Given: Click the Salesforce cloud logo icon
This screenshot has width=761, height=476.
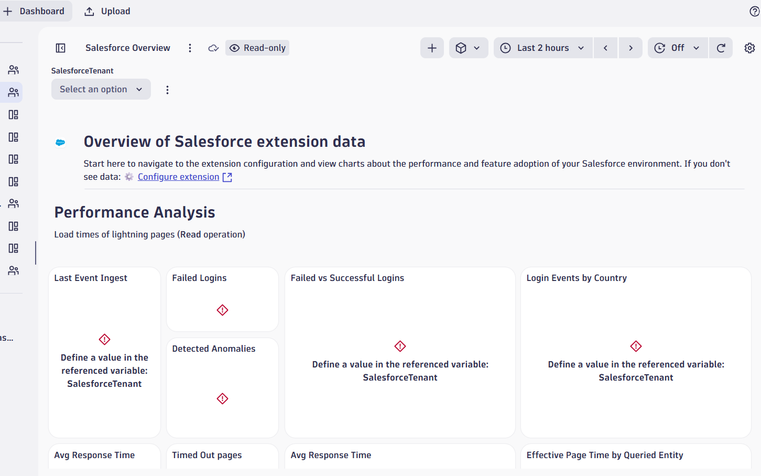Looking at the screenshot, I should click(60, 142).
